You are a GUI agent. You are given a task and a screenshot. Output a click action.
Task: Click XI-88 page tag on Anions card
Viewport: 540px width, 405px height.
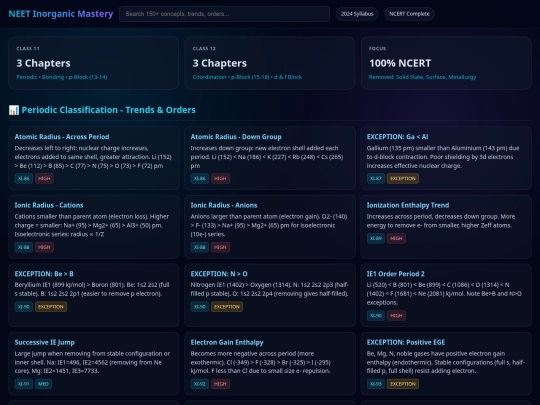coord(200,247)
